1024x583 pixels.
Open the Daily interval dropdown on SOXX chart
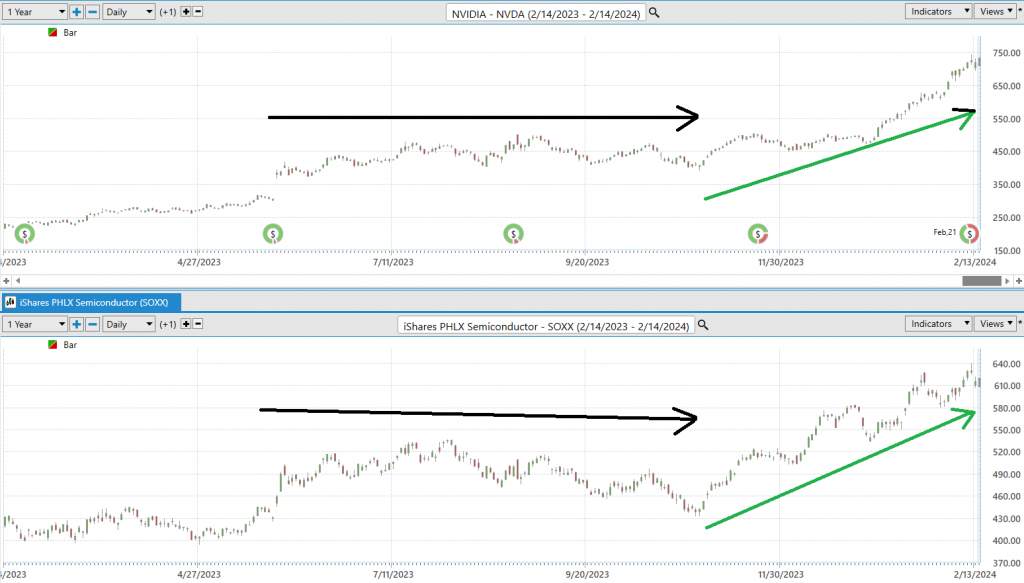coord(129,324)
